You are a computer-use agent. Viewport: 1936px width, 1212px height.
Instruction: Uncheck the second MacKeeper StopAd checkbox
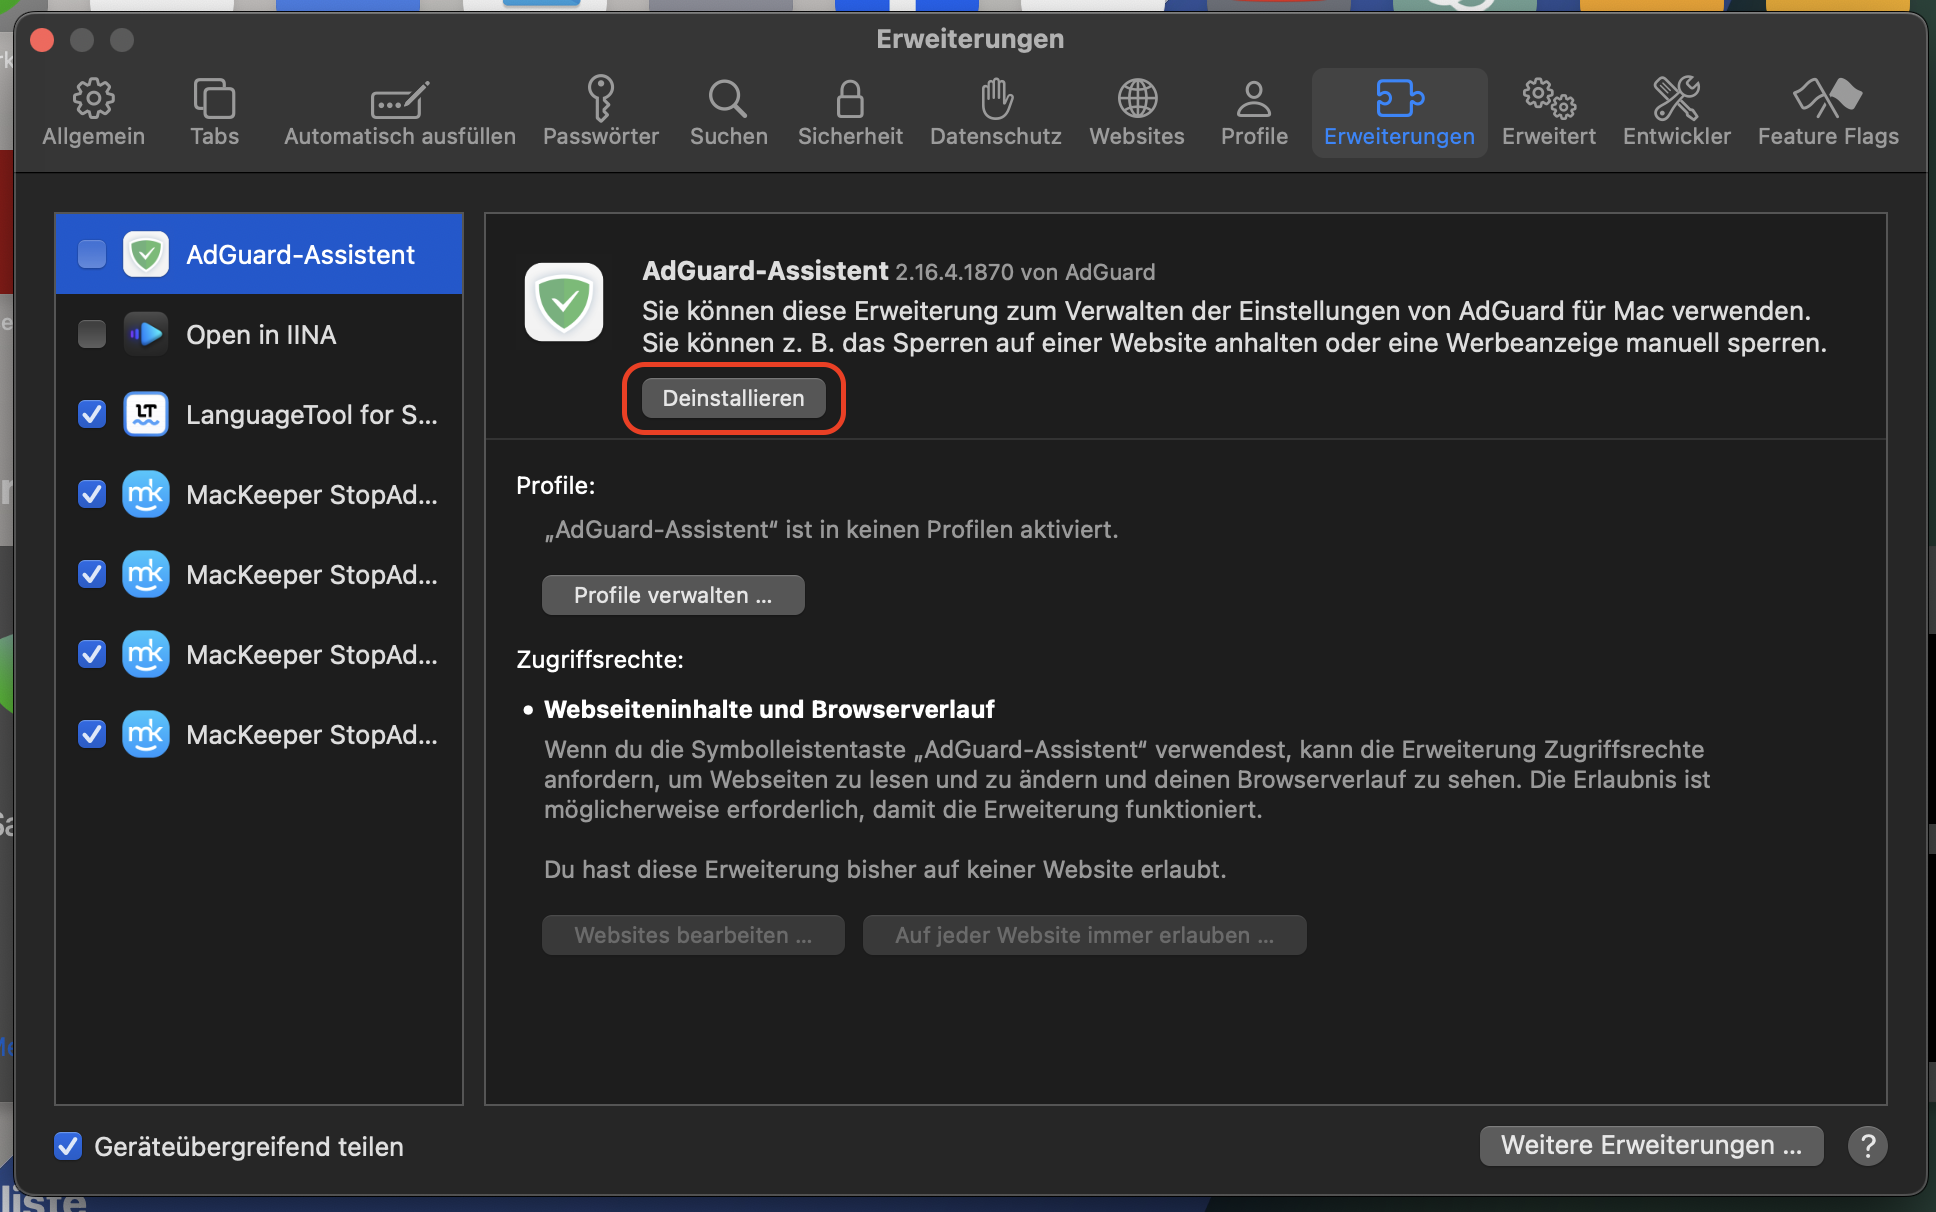tap(92, 574)
